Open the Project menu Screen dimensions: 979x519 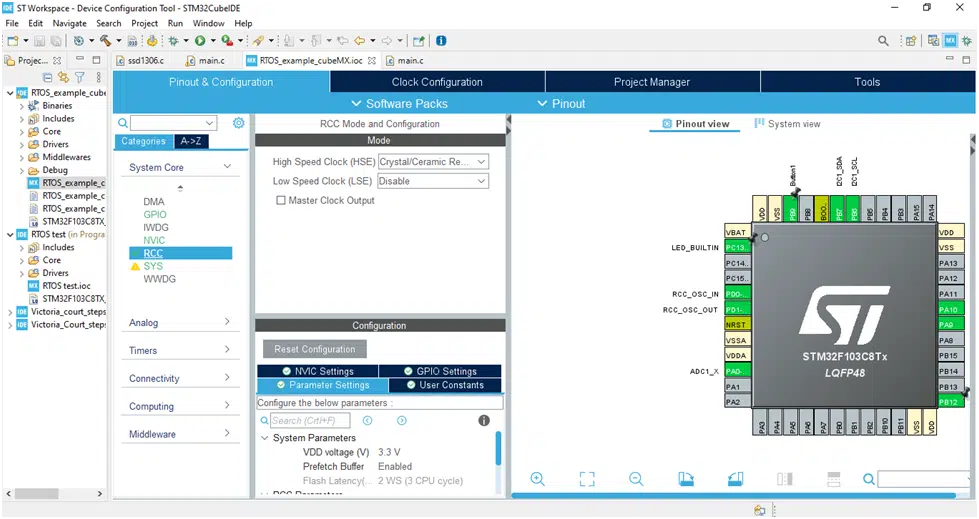point(144,23)
